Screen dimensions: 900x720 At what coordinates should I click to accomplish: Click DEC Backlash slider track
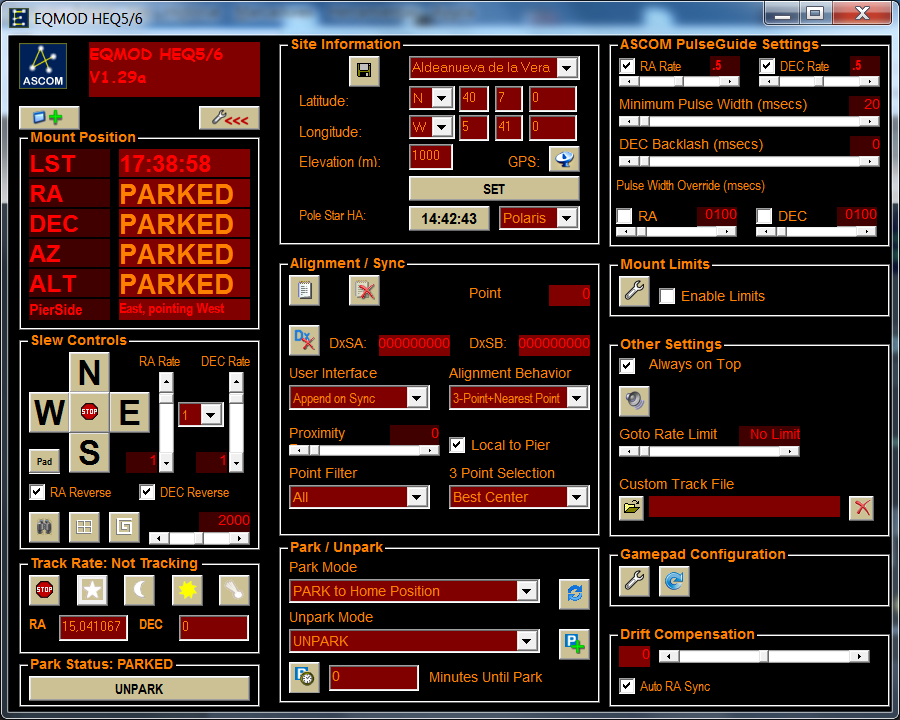click(749, 161)
